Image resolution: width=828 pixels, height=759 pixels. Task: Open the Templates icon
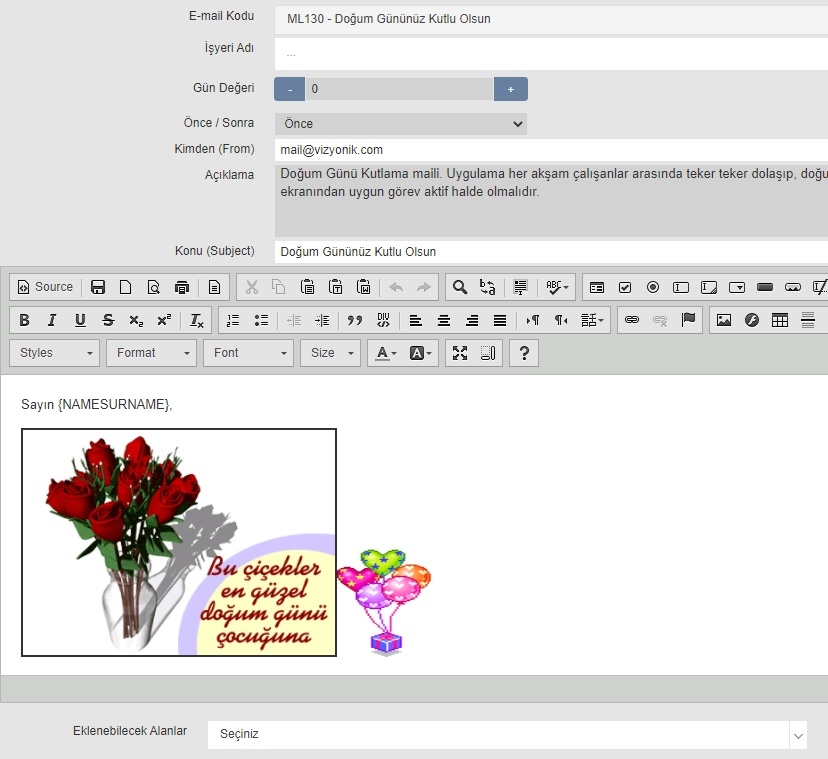tap(214, 287)
